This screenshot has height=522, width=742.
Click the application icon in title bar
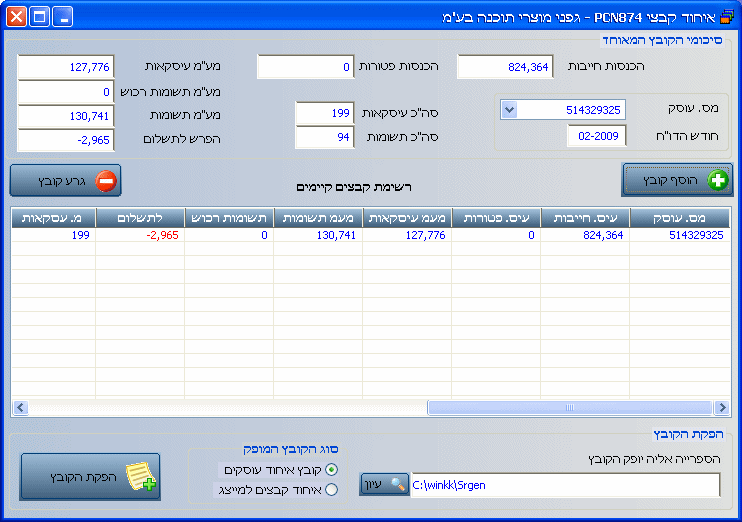pos(725,17)
